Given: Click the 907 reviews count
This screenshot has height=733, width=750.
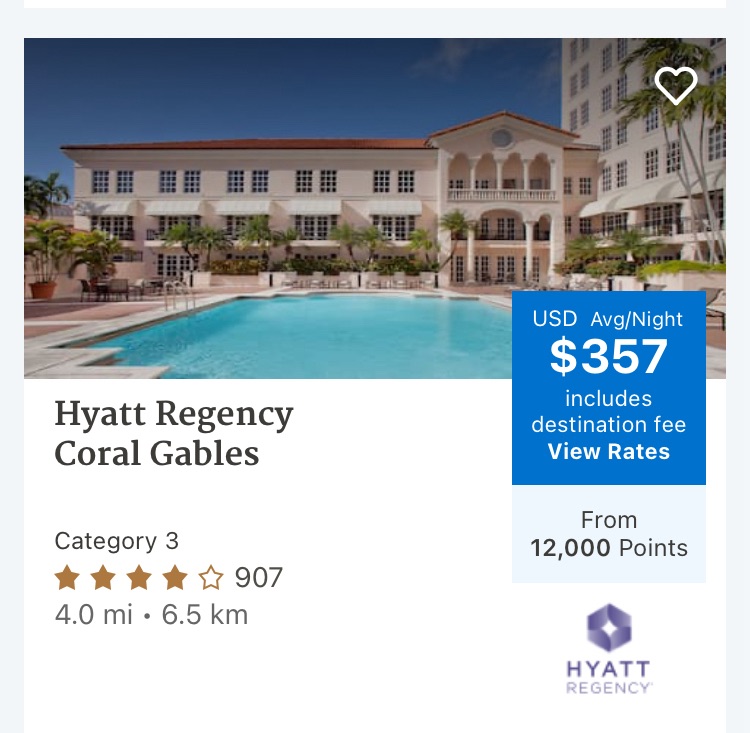Looking at the screenshot, I should point(259,578).
